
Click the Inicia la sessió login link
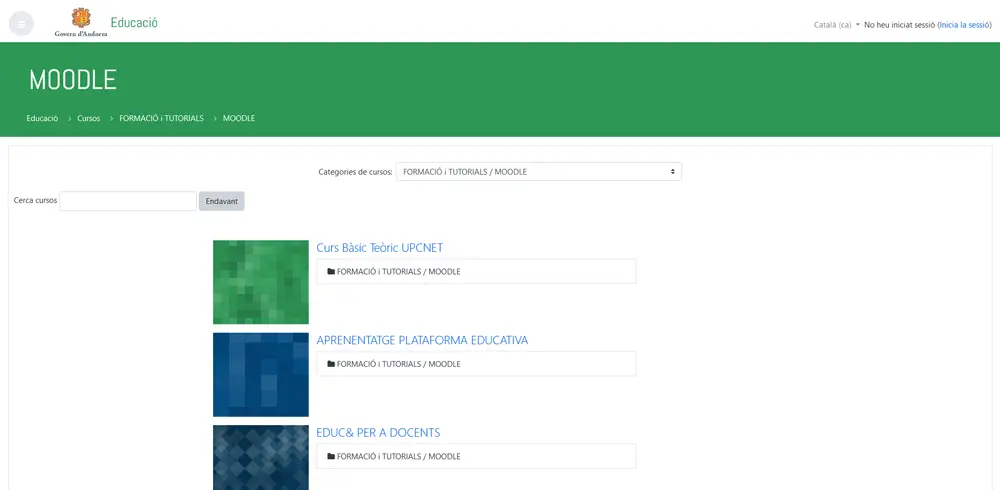click(964, 25)
